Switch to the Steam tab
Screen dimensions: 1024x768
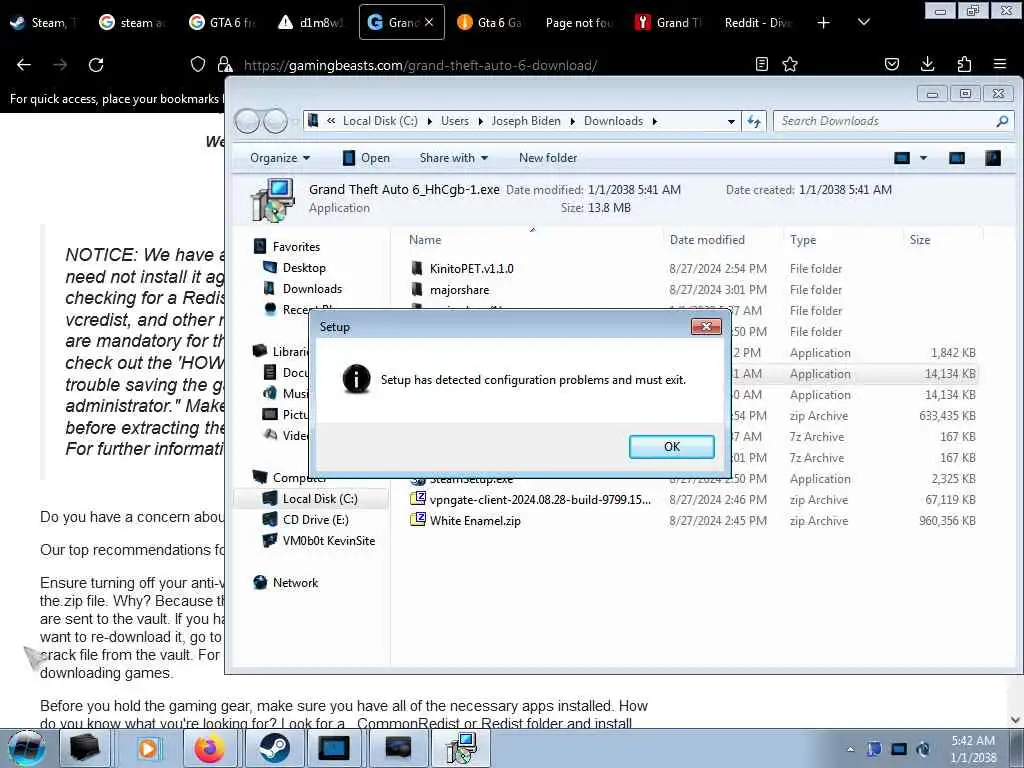click(x=44, y=23)
